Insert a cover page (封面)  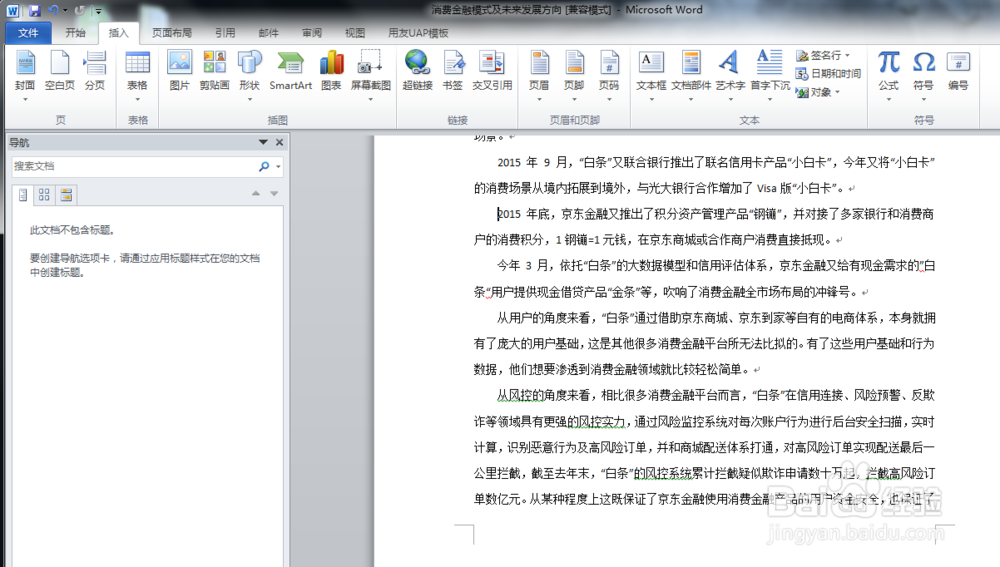(x=25, y=75)
